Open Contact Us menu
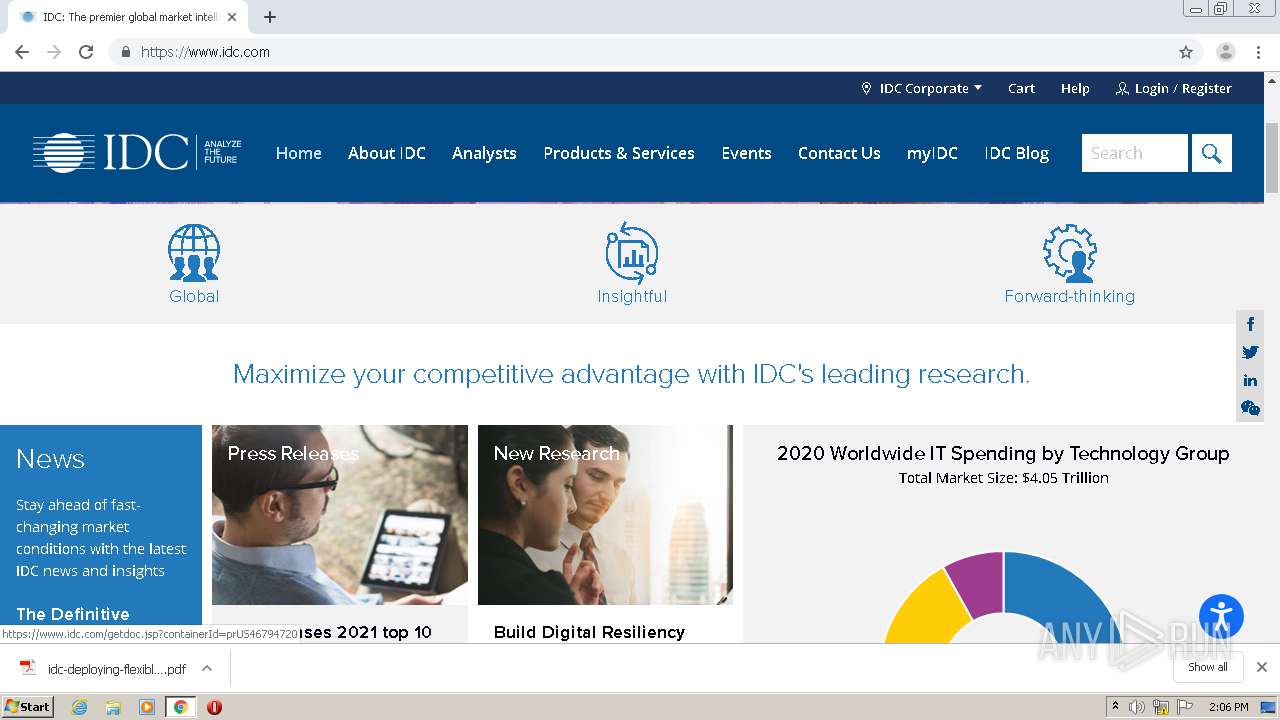This screenshot has height=720, width=1280. (x=839, y=153)
